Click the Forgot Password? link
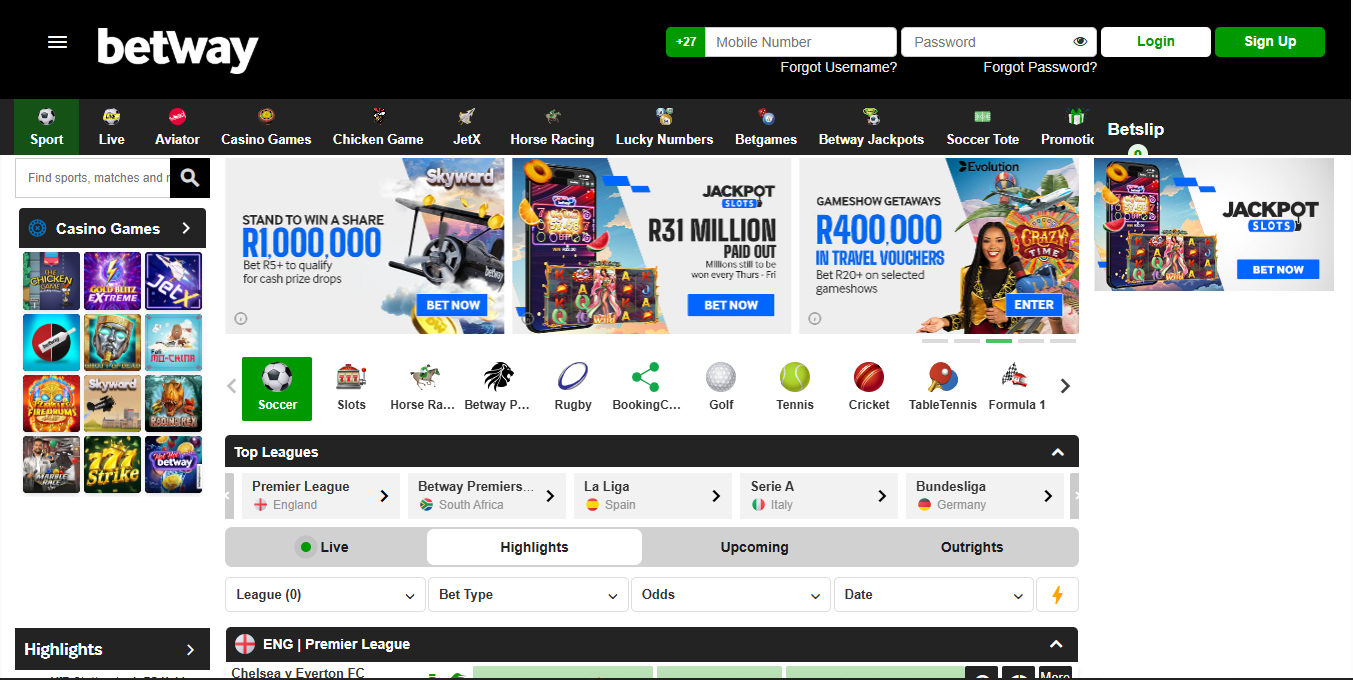This screenshot has width=1353, height=680. 1040,67
